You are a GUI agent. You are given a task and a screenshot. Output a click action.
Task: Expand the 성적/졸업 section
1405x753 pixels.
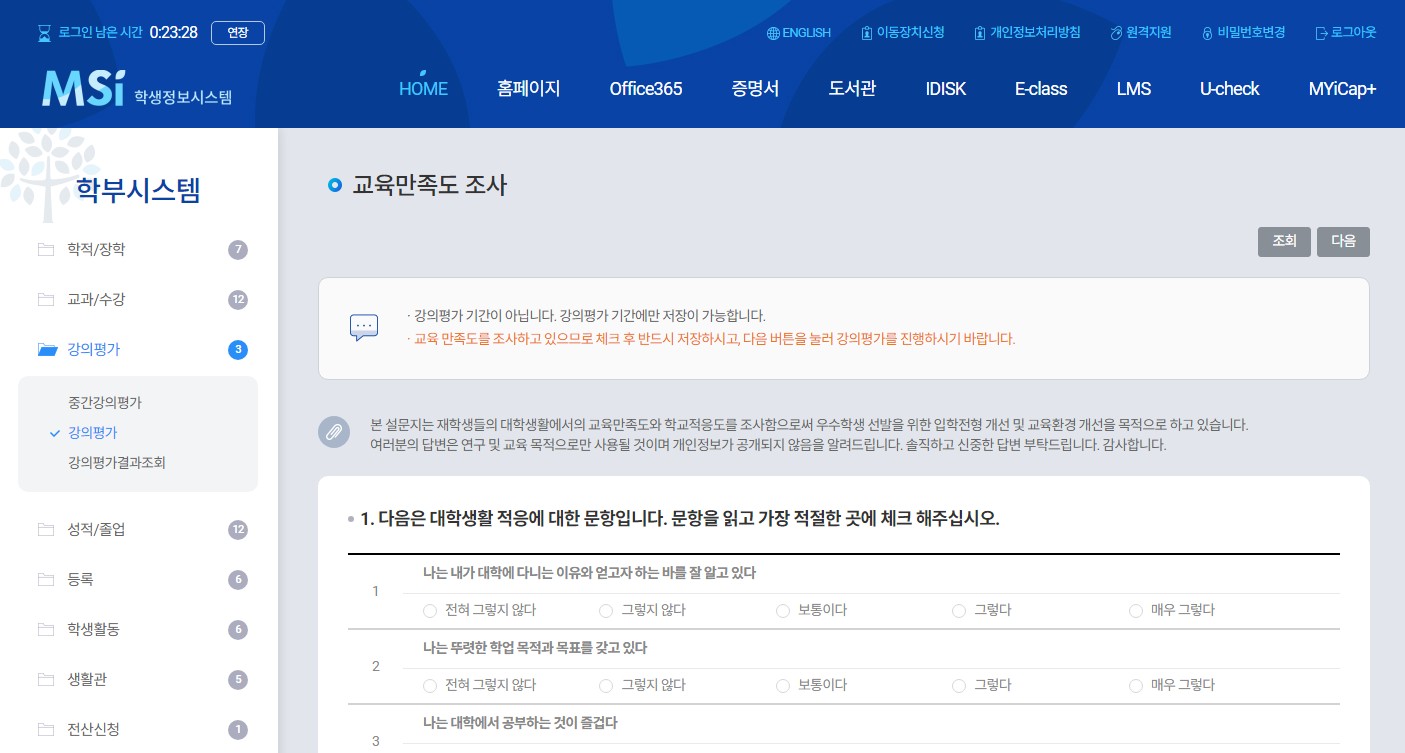[97, 529]
